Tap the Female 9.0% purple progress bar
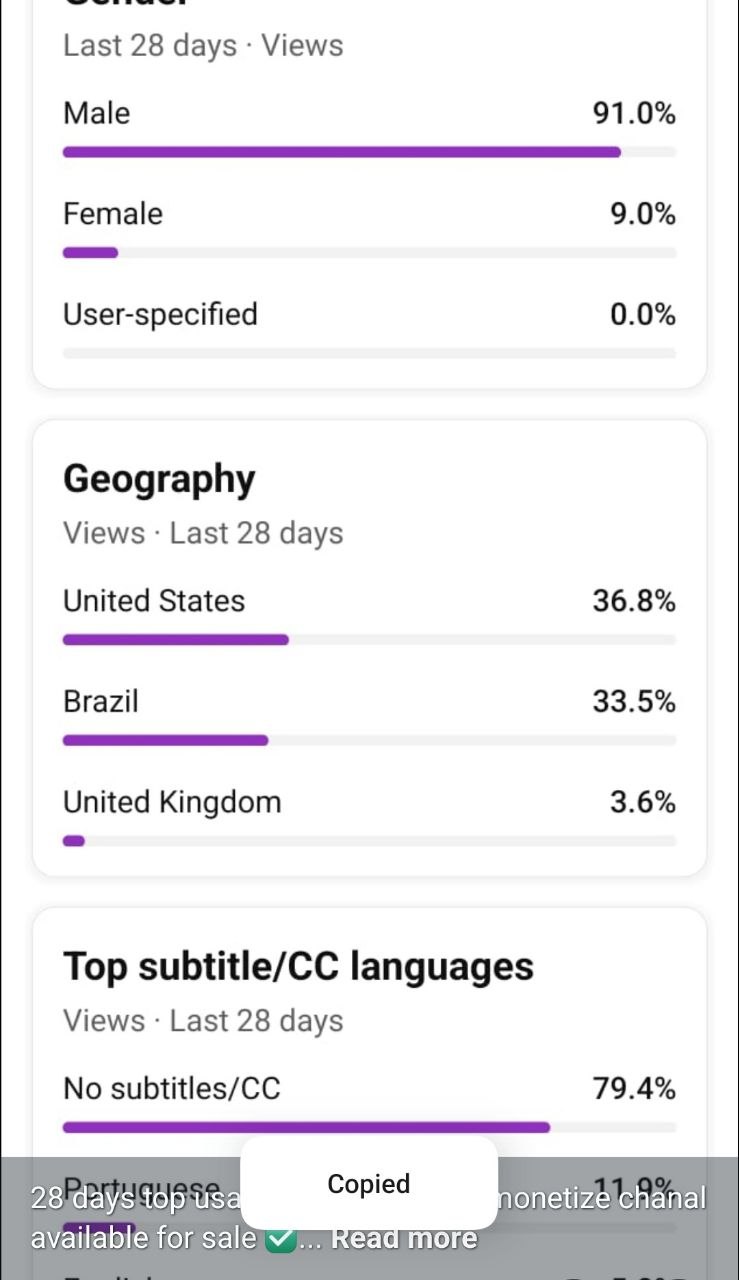The width and height of the screenshot is (739, 1280). 90,253
